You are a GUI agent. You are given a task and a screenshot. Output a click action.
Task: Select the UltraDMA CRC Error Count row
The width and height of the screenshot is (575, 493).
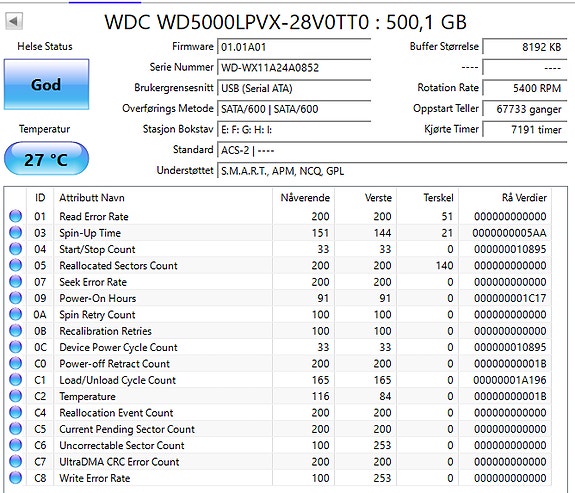(x=278, y=461)
